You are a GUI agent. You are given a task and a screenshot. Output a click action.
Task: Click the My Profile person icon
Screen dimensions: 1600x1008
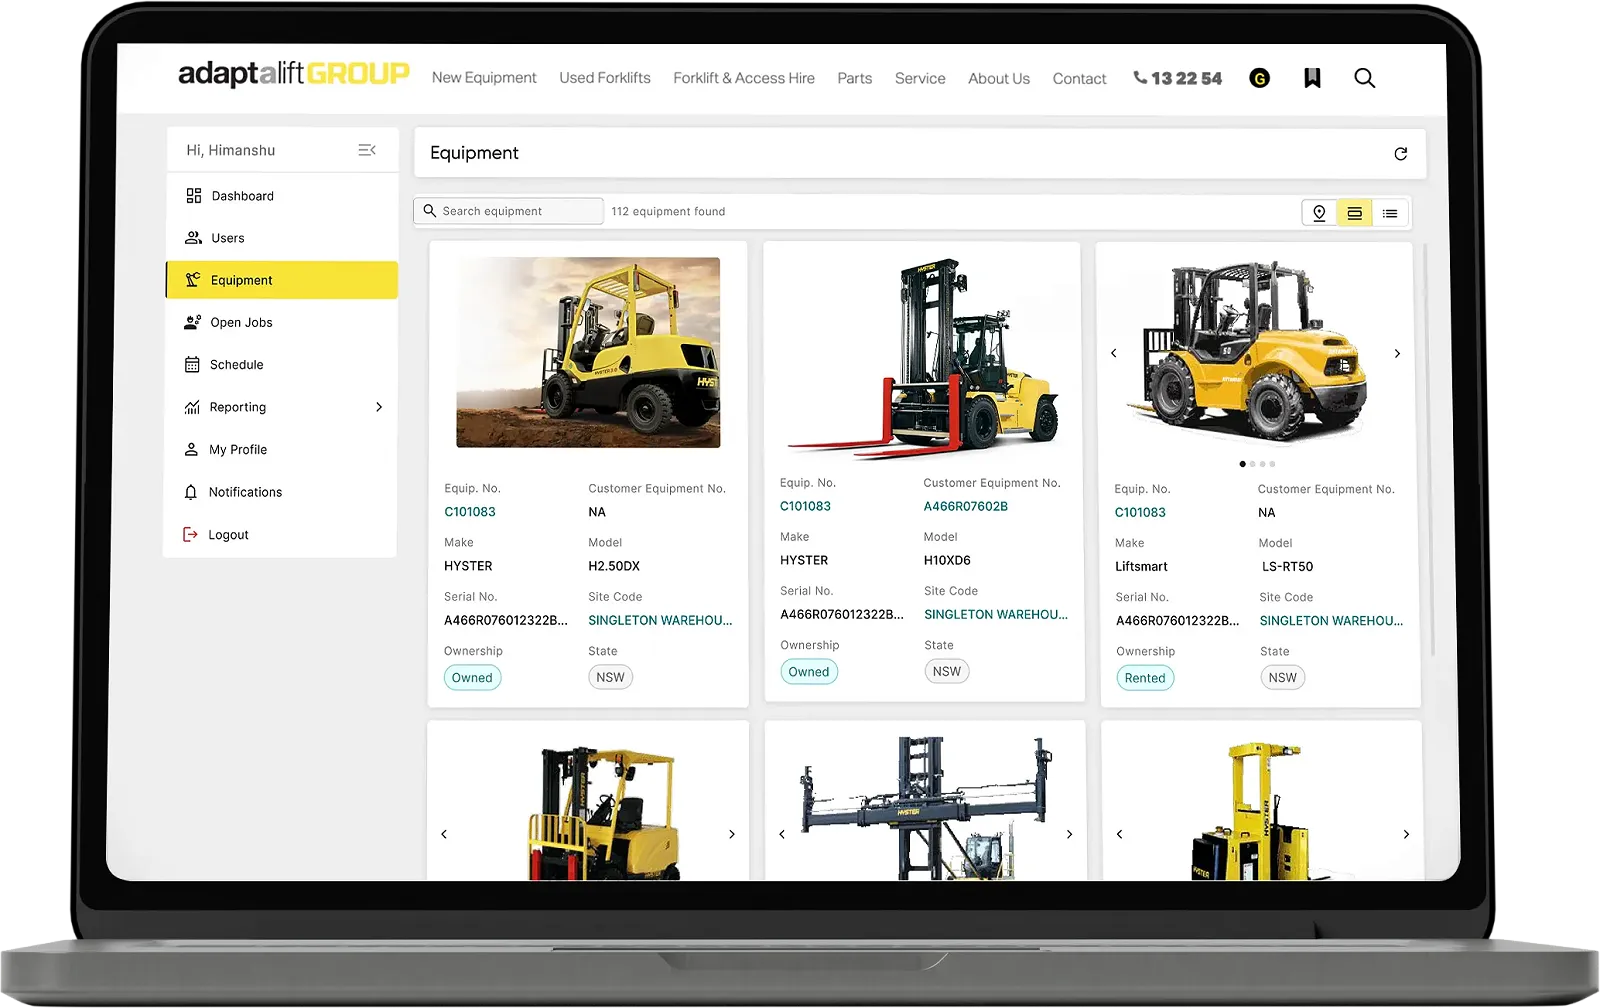point(191,450)
